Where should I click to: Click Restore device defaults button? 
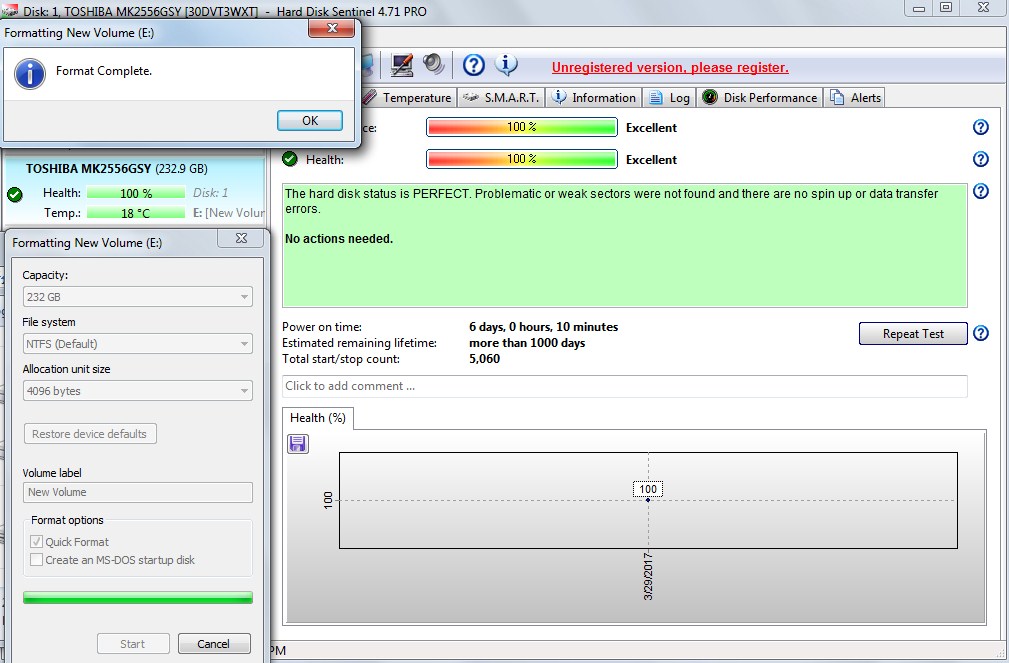pos(89,433)
